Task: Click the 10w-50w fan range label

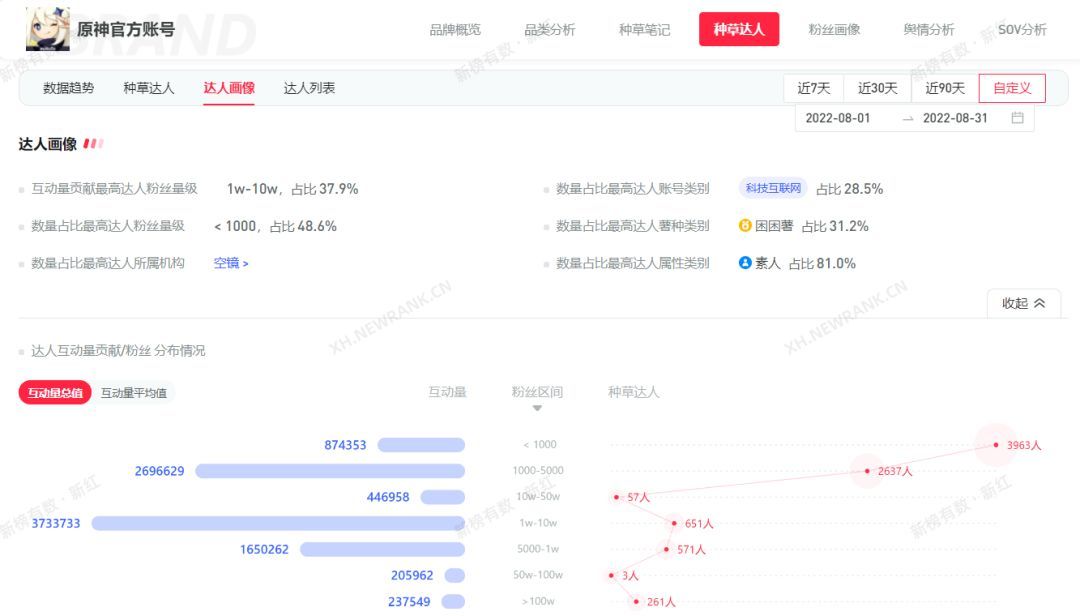Action: point(538,497)
